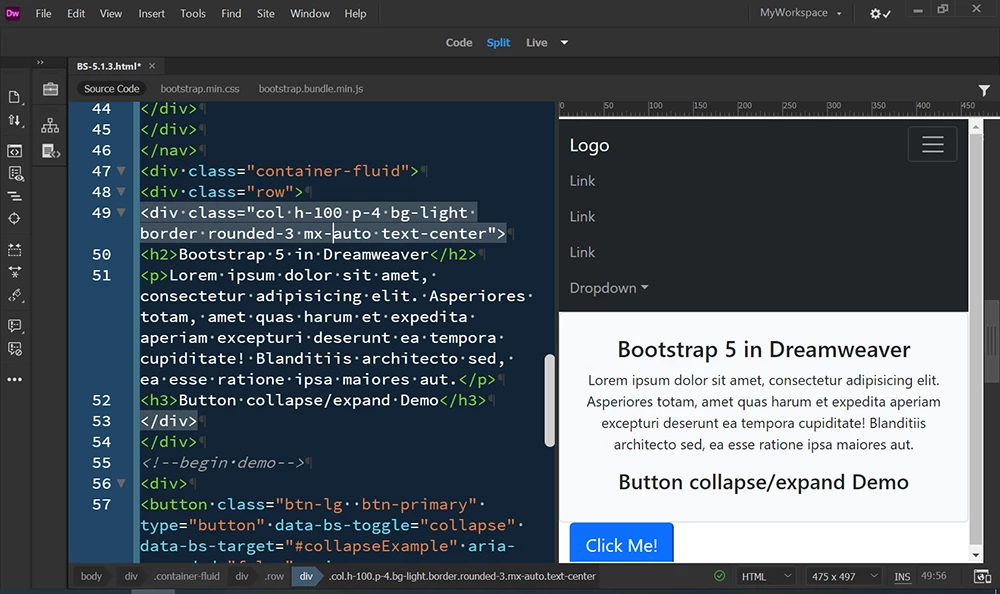1000x594 pixels.
Task: Click the Sync Settings gear icon
Action: (x=880, y=13)
